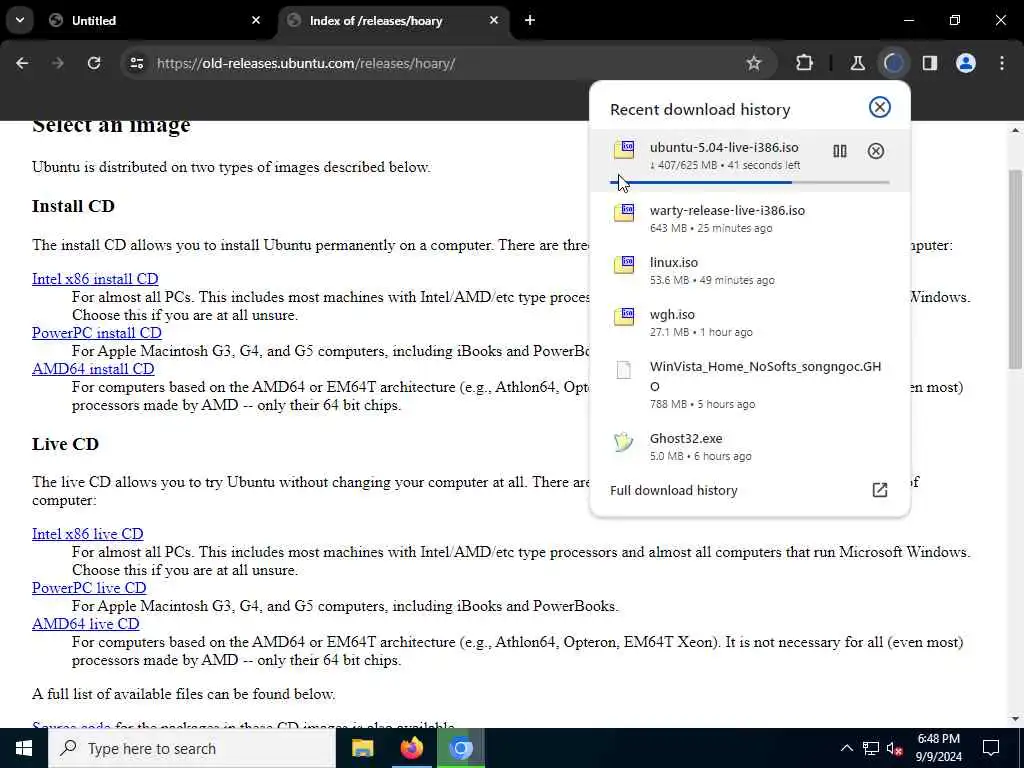Click the scrollbar down arrow
This screenshot has width=1024, height=768.
pos(1015,719)
